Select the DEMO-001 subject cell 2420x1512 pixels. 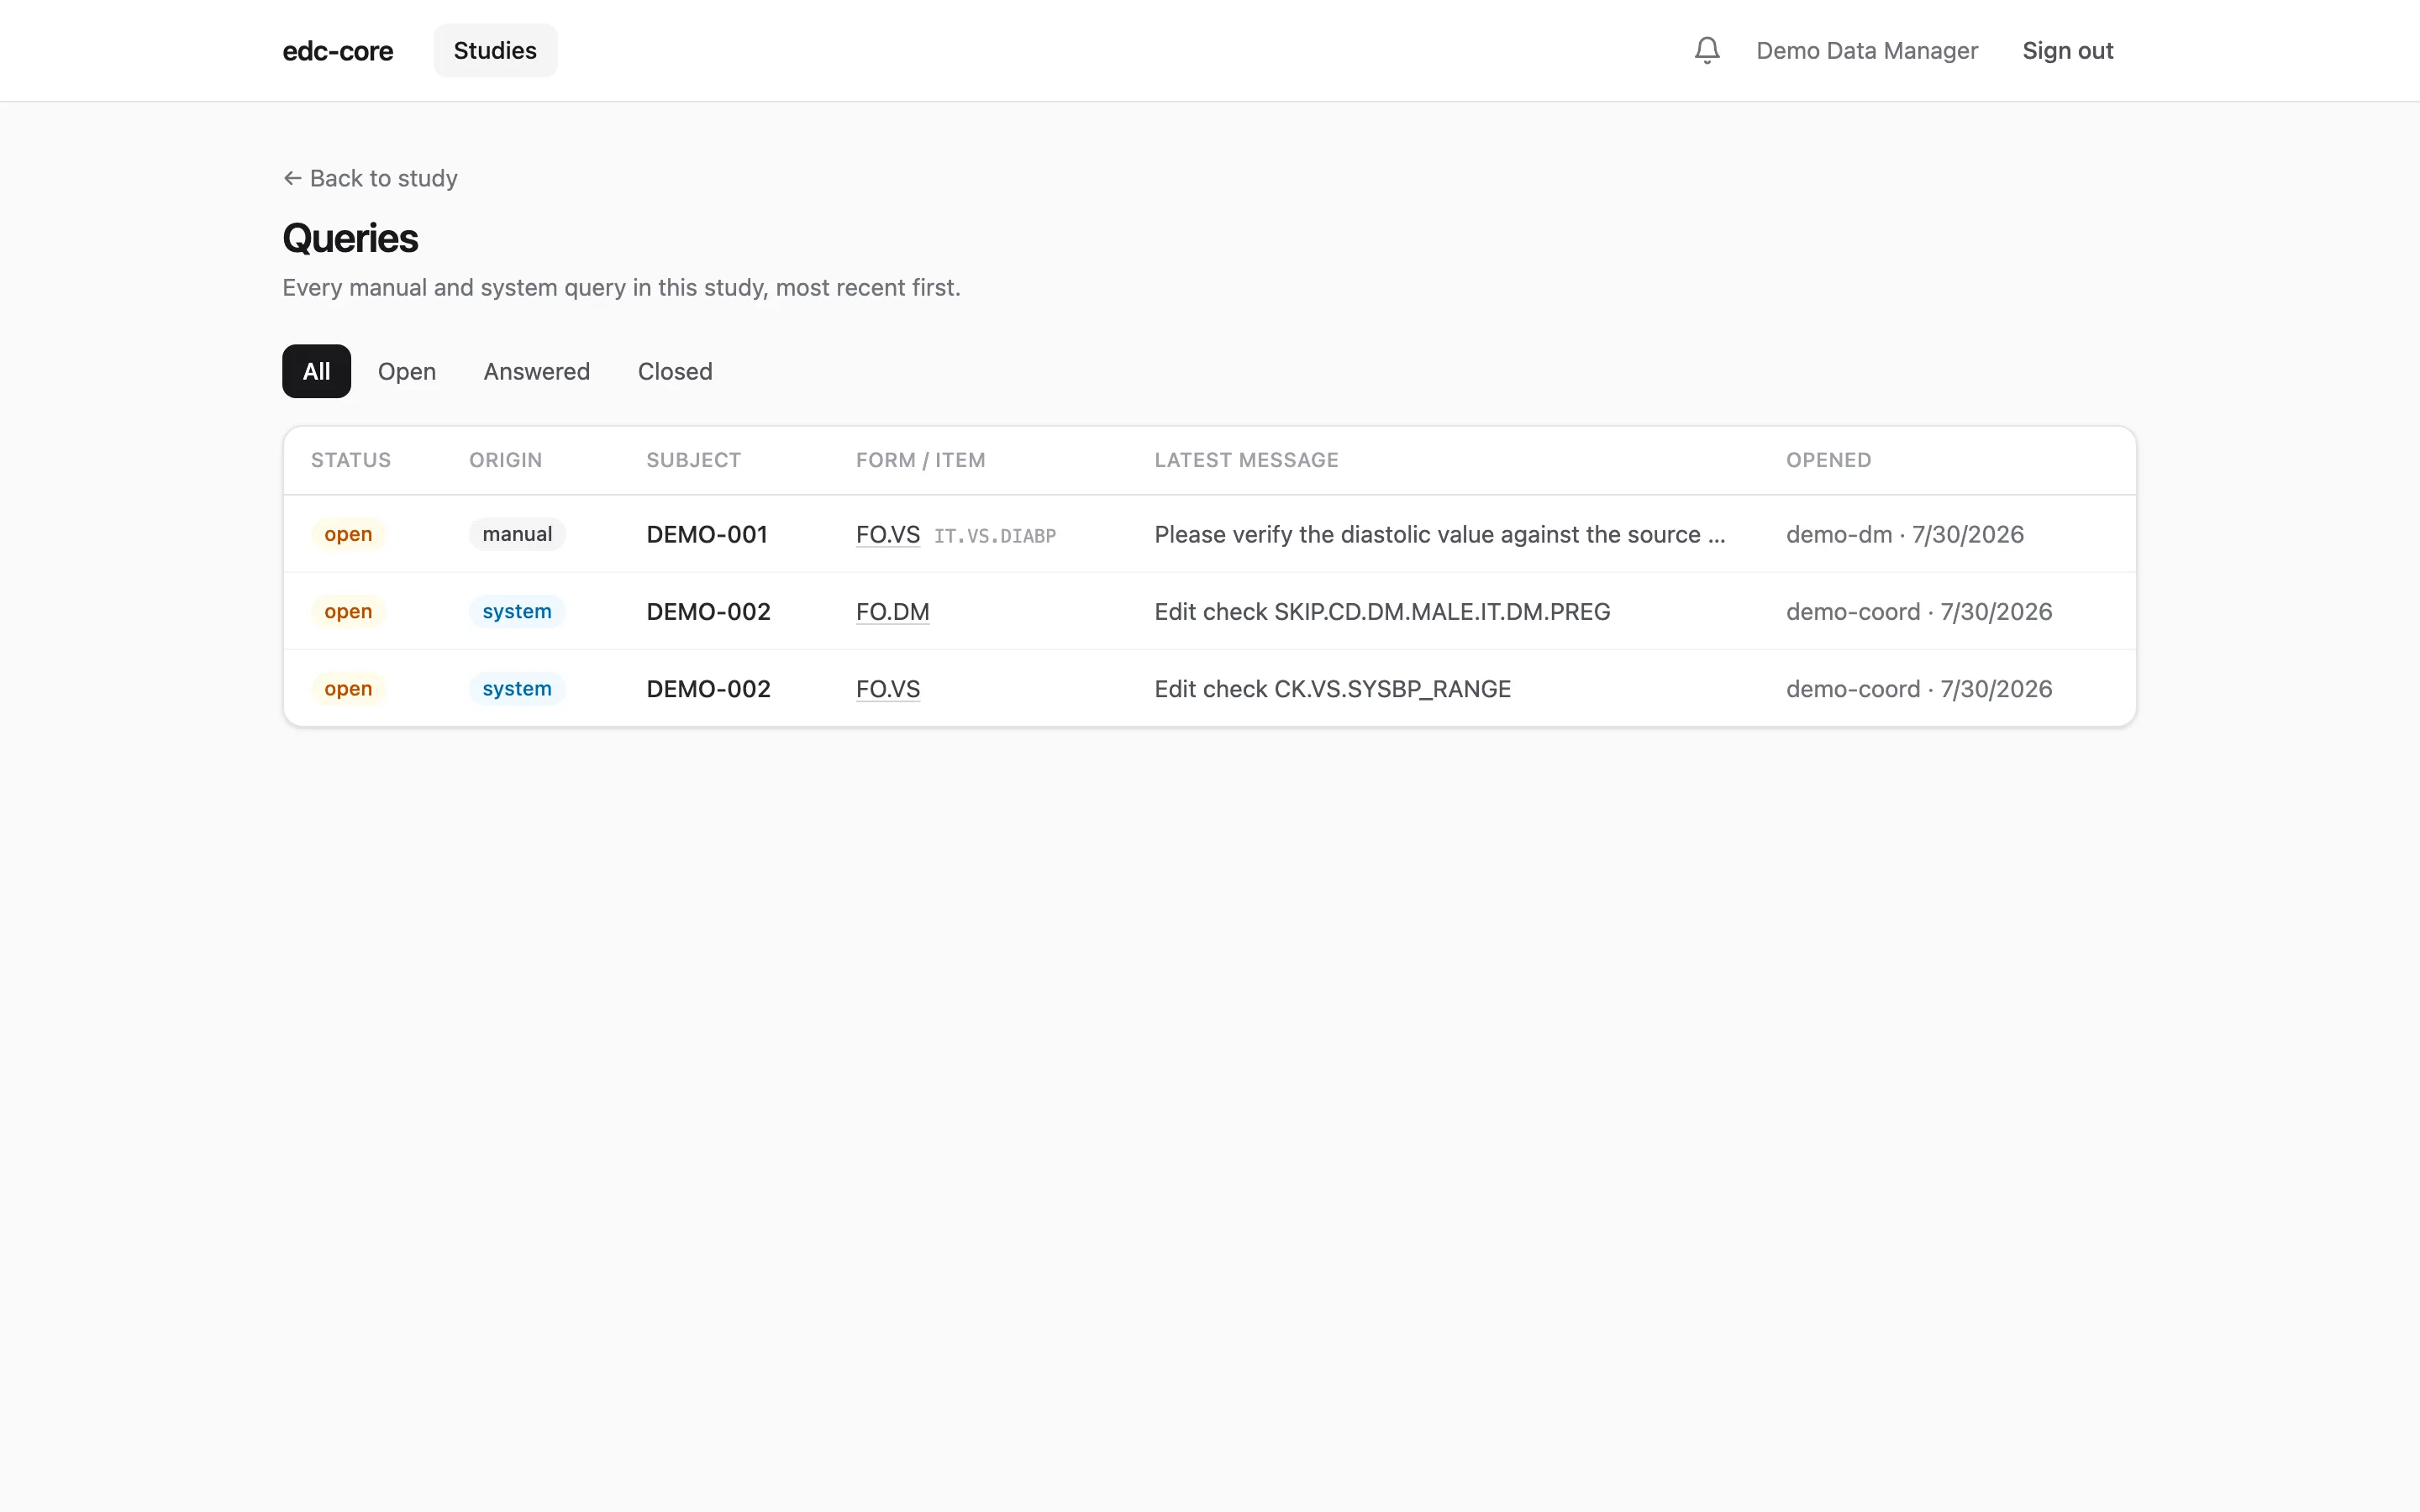(x=707, y=534)
